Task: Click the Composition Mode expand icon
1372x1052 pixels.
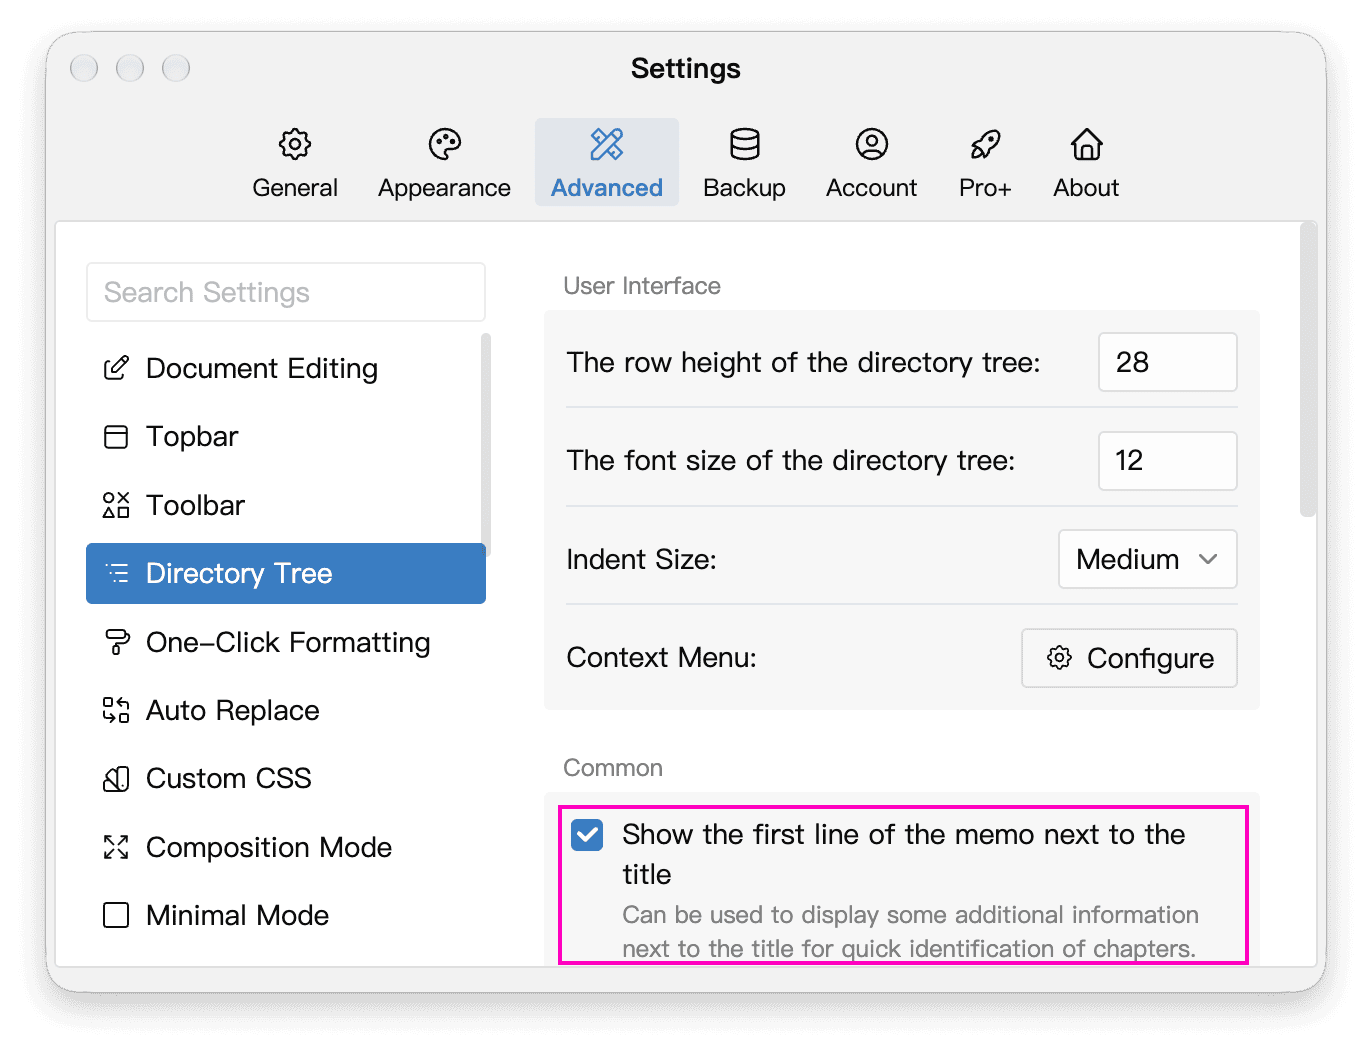Action: [x=116, y=847]
